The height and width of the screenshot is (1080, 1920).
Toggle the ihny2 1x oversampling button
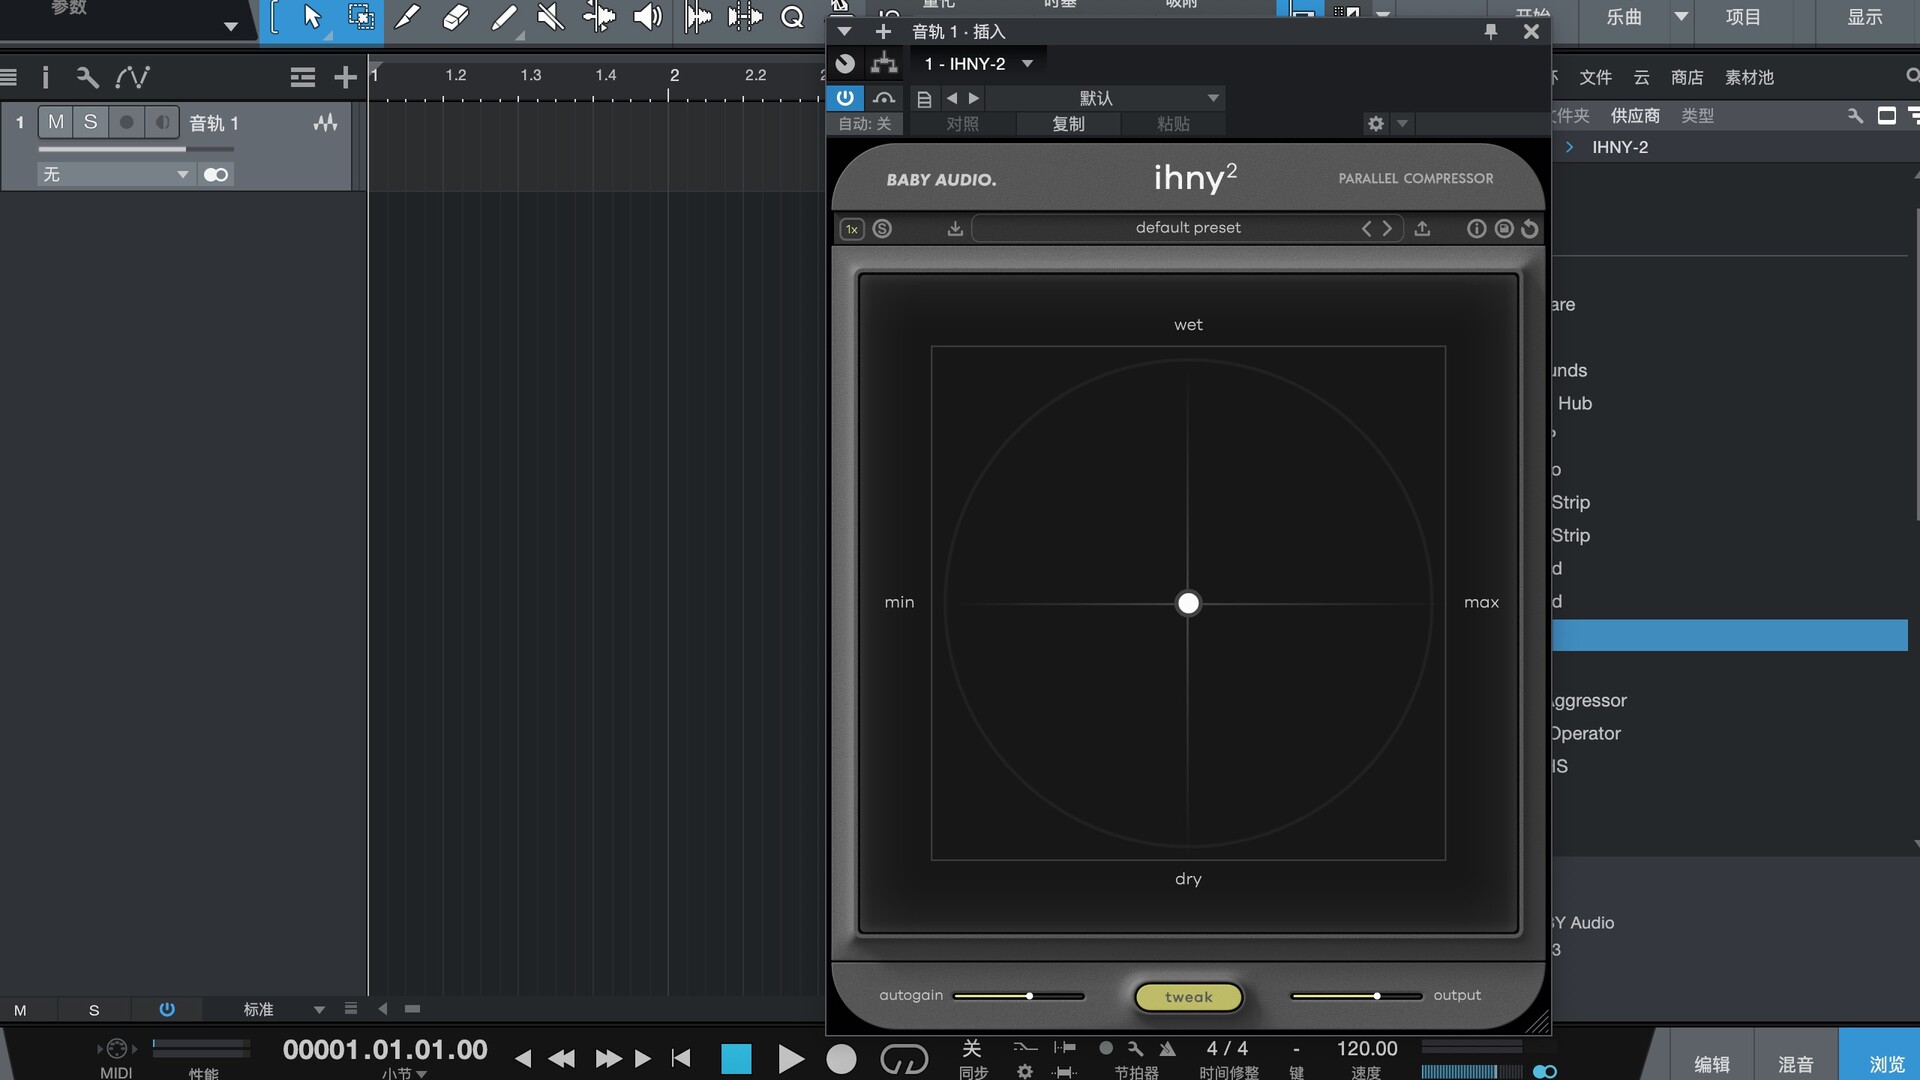(x=852, y=229)
